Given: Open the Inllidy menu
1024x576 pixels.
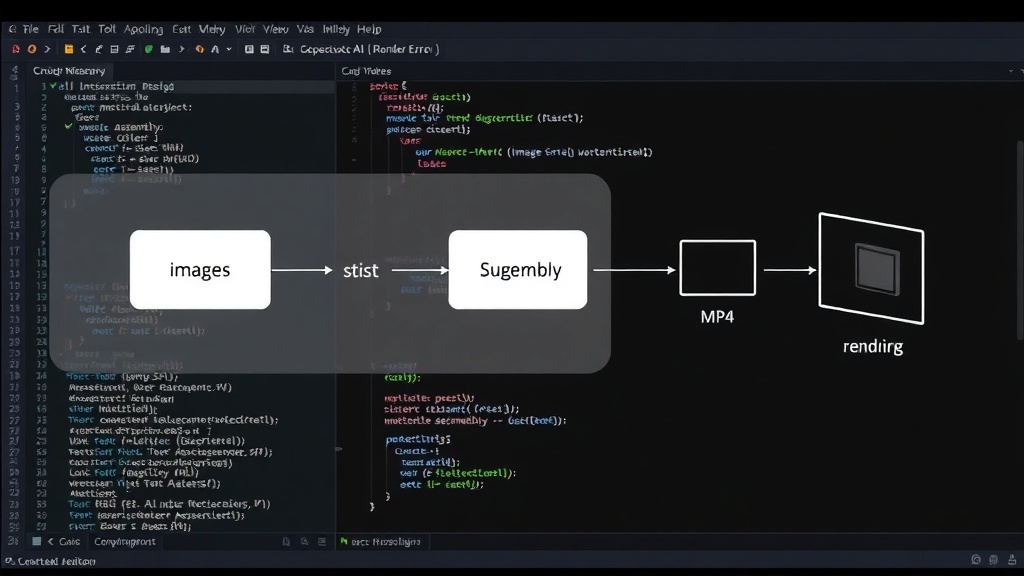Looking at the screenshot, I should click(x=336, y=29).
